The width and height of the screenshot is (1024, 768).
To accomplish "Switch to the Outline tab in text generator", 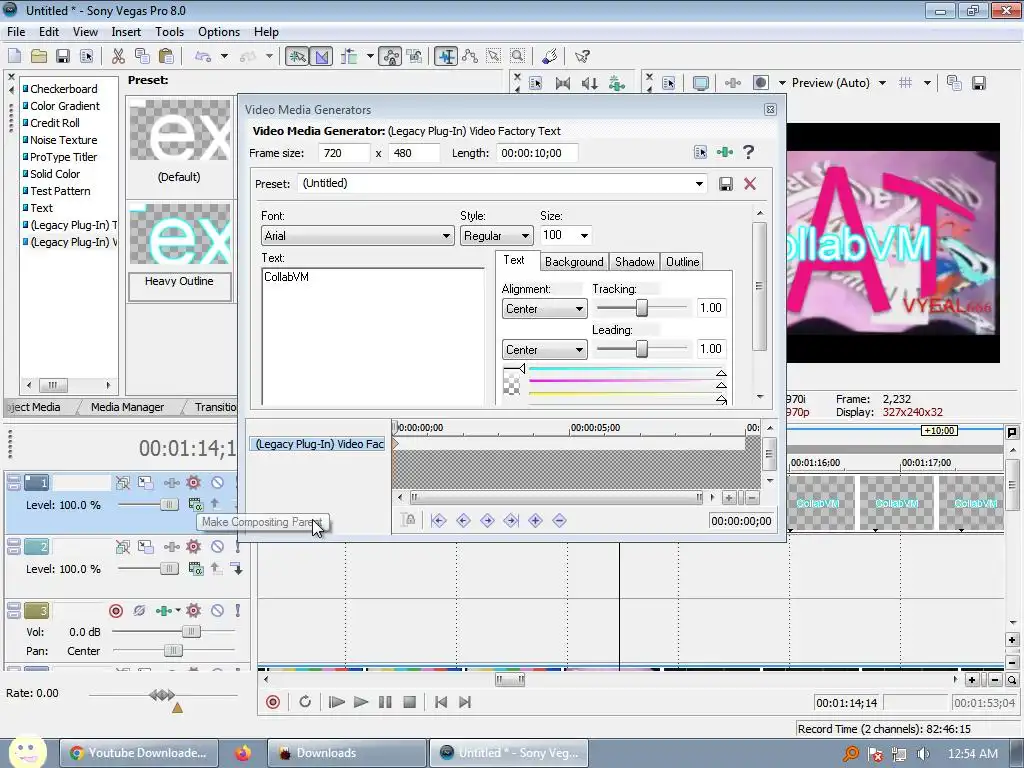I will click(x=682, y=262).
